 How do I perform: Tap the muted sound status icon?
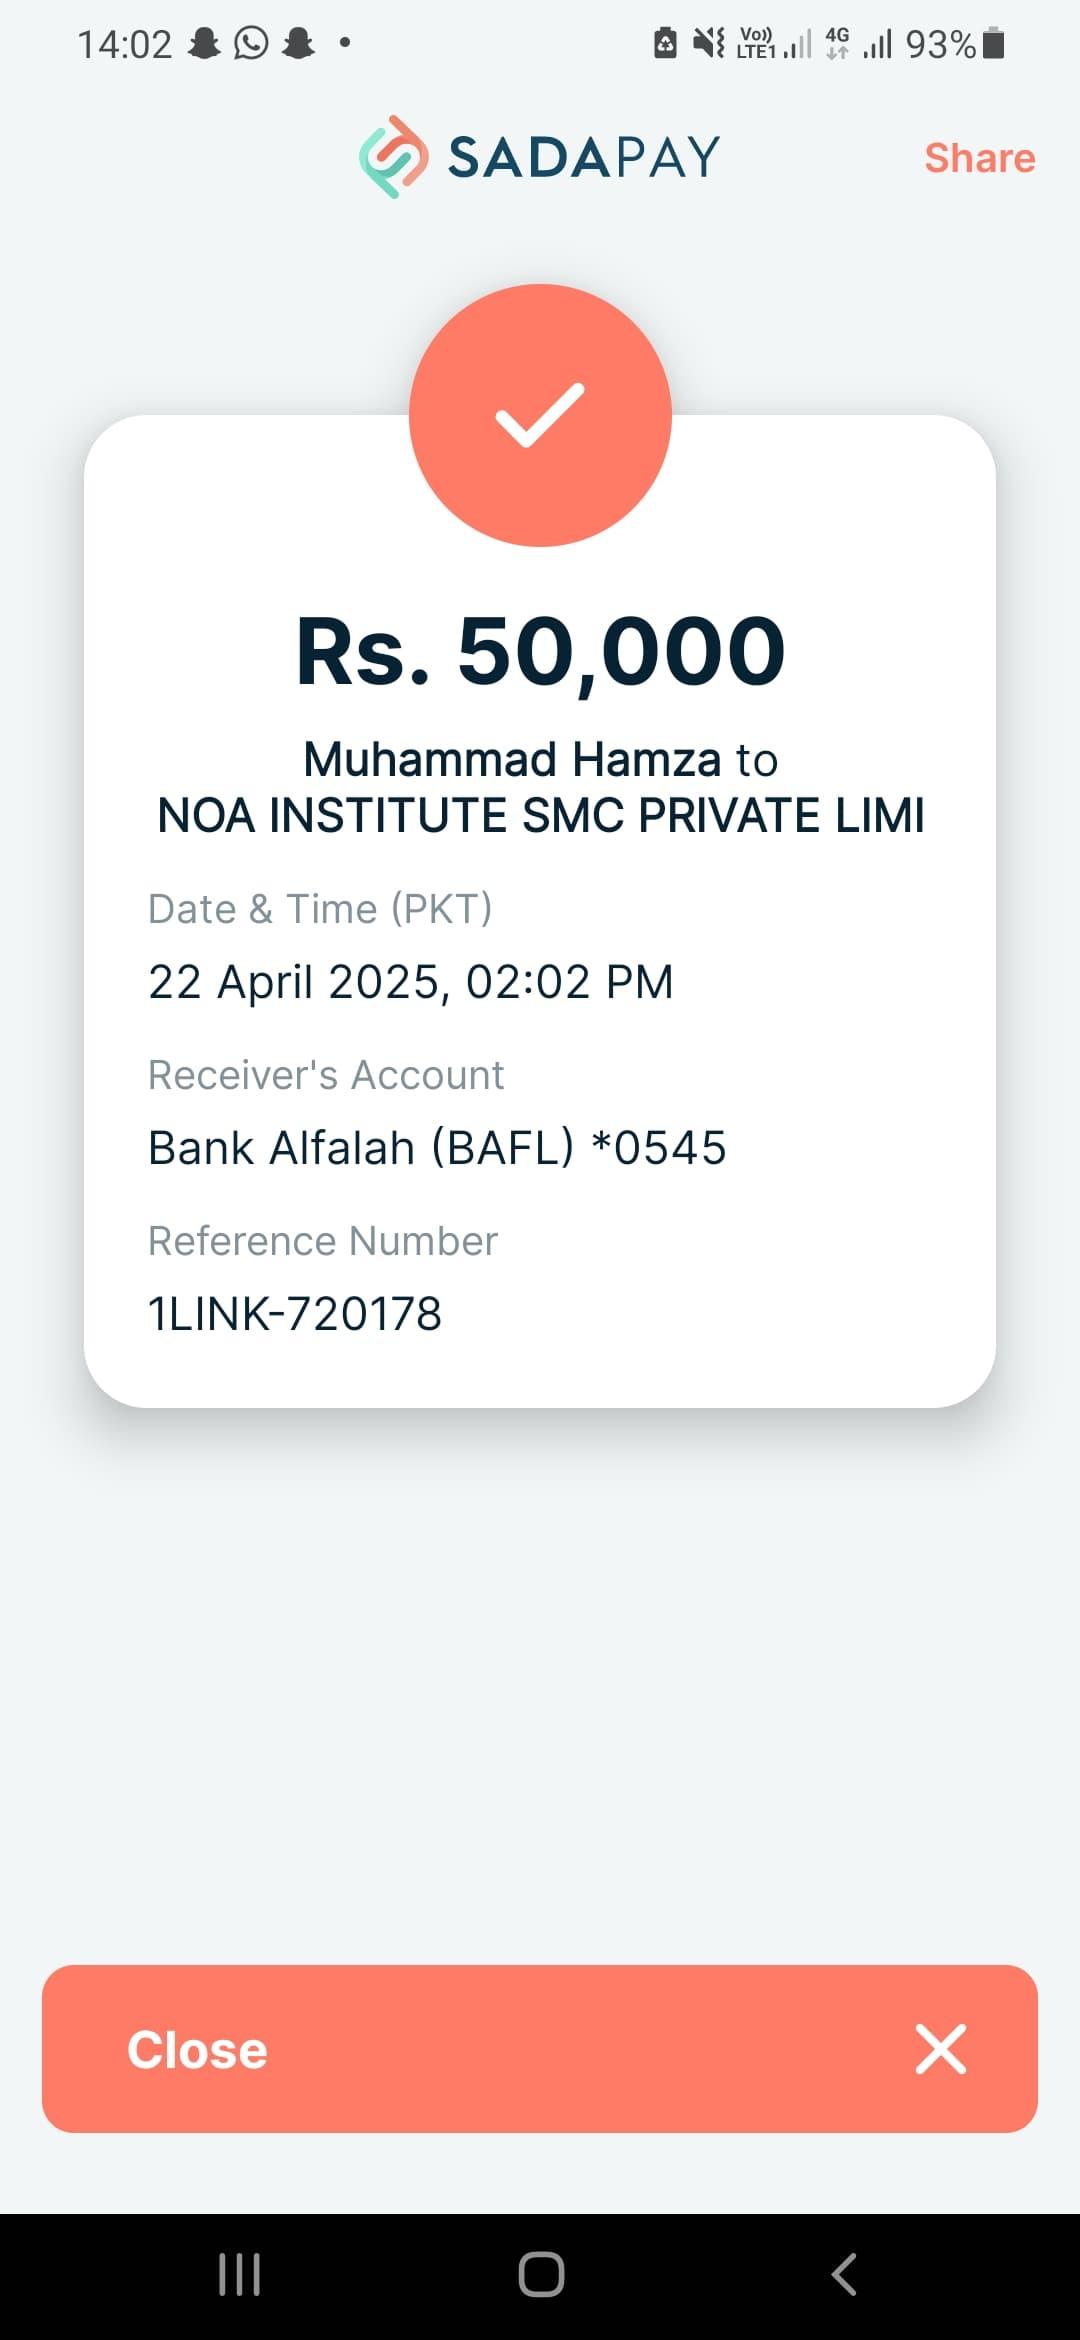pos(709,43)
